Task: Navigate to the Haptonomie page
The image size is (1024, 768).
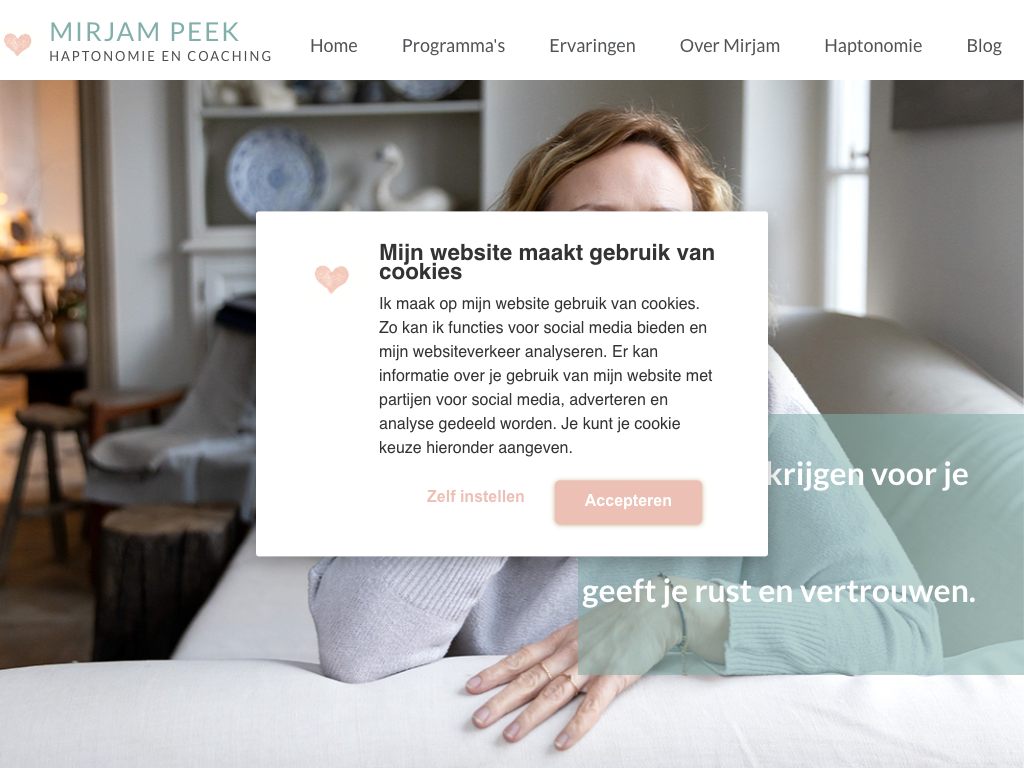Action: coord(873,46)
